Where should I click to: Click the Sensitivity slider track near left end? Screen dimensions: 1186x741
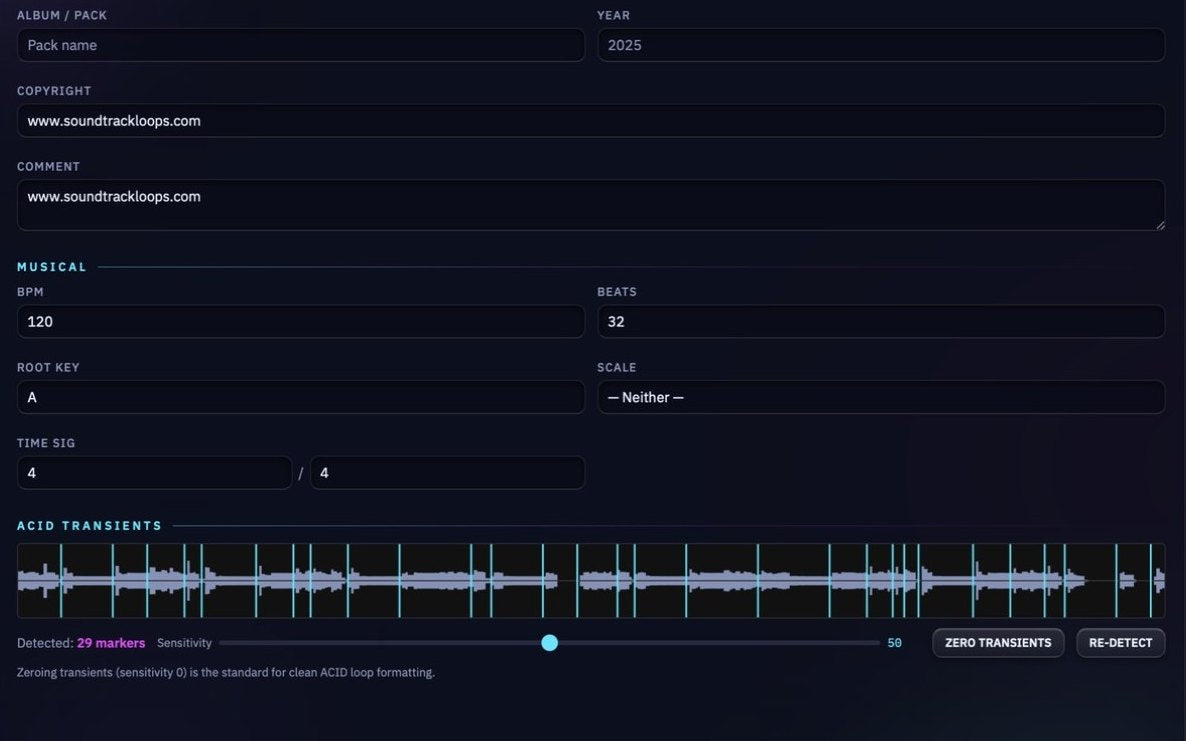point(234,643)
